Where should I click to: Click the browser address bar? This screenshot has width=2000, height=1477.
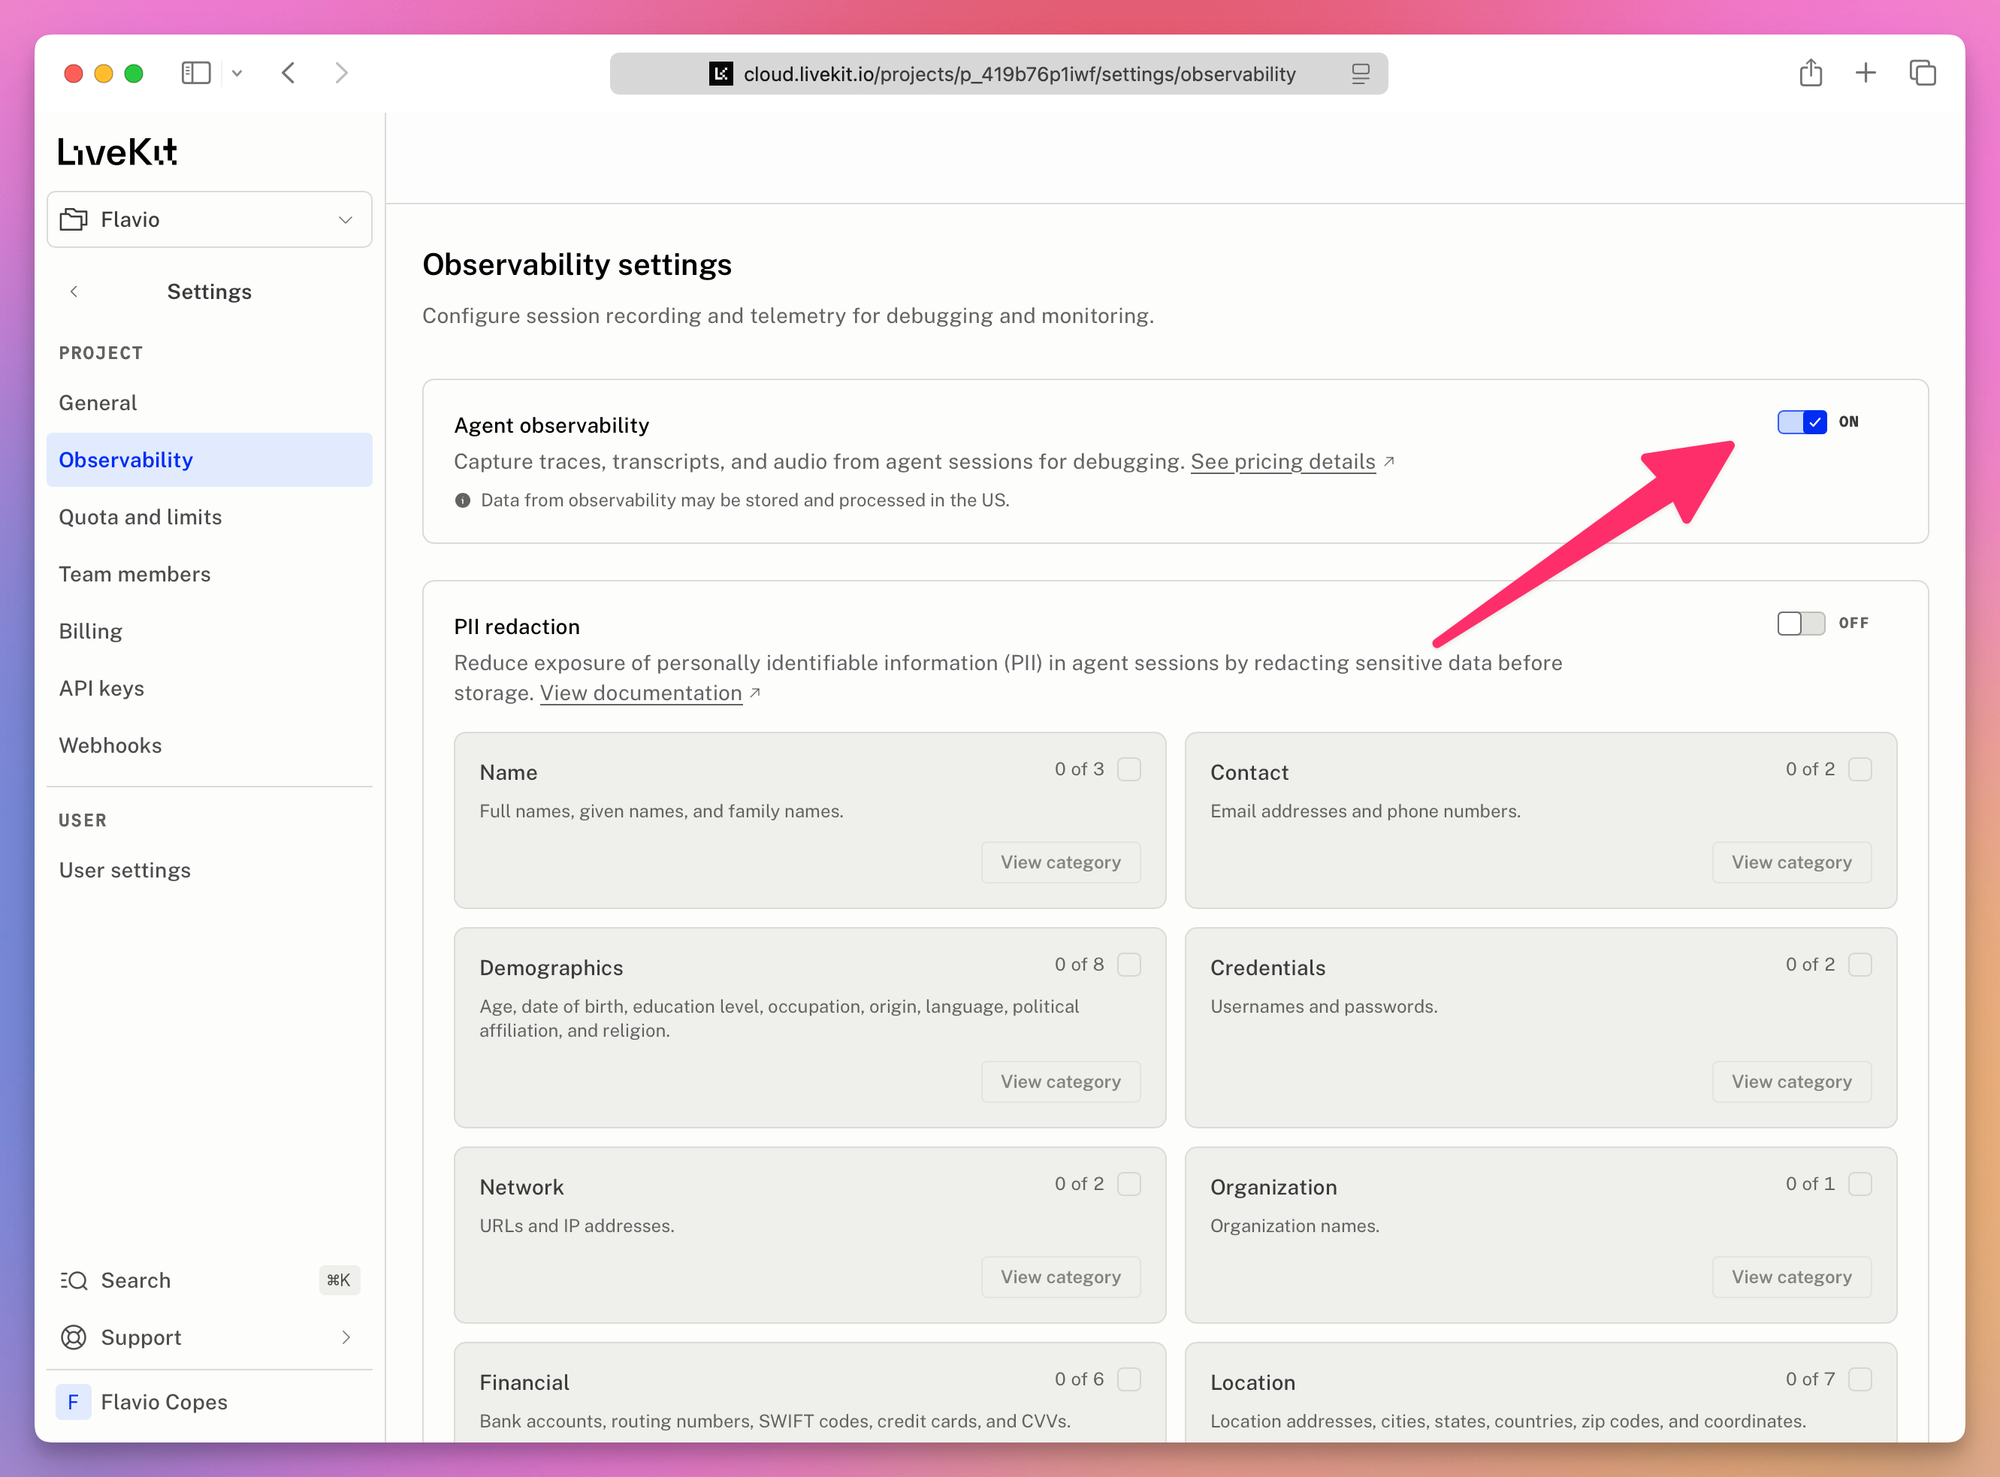(x=999, y=74)
